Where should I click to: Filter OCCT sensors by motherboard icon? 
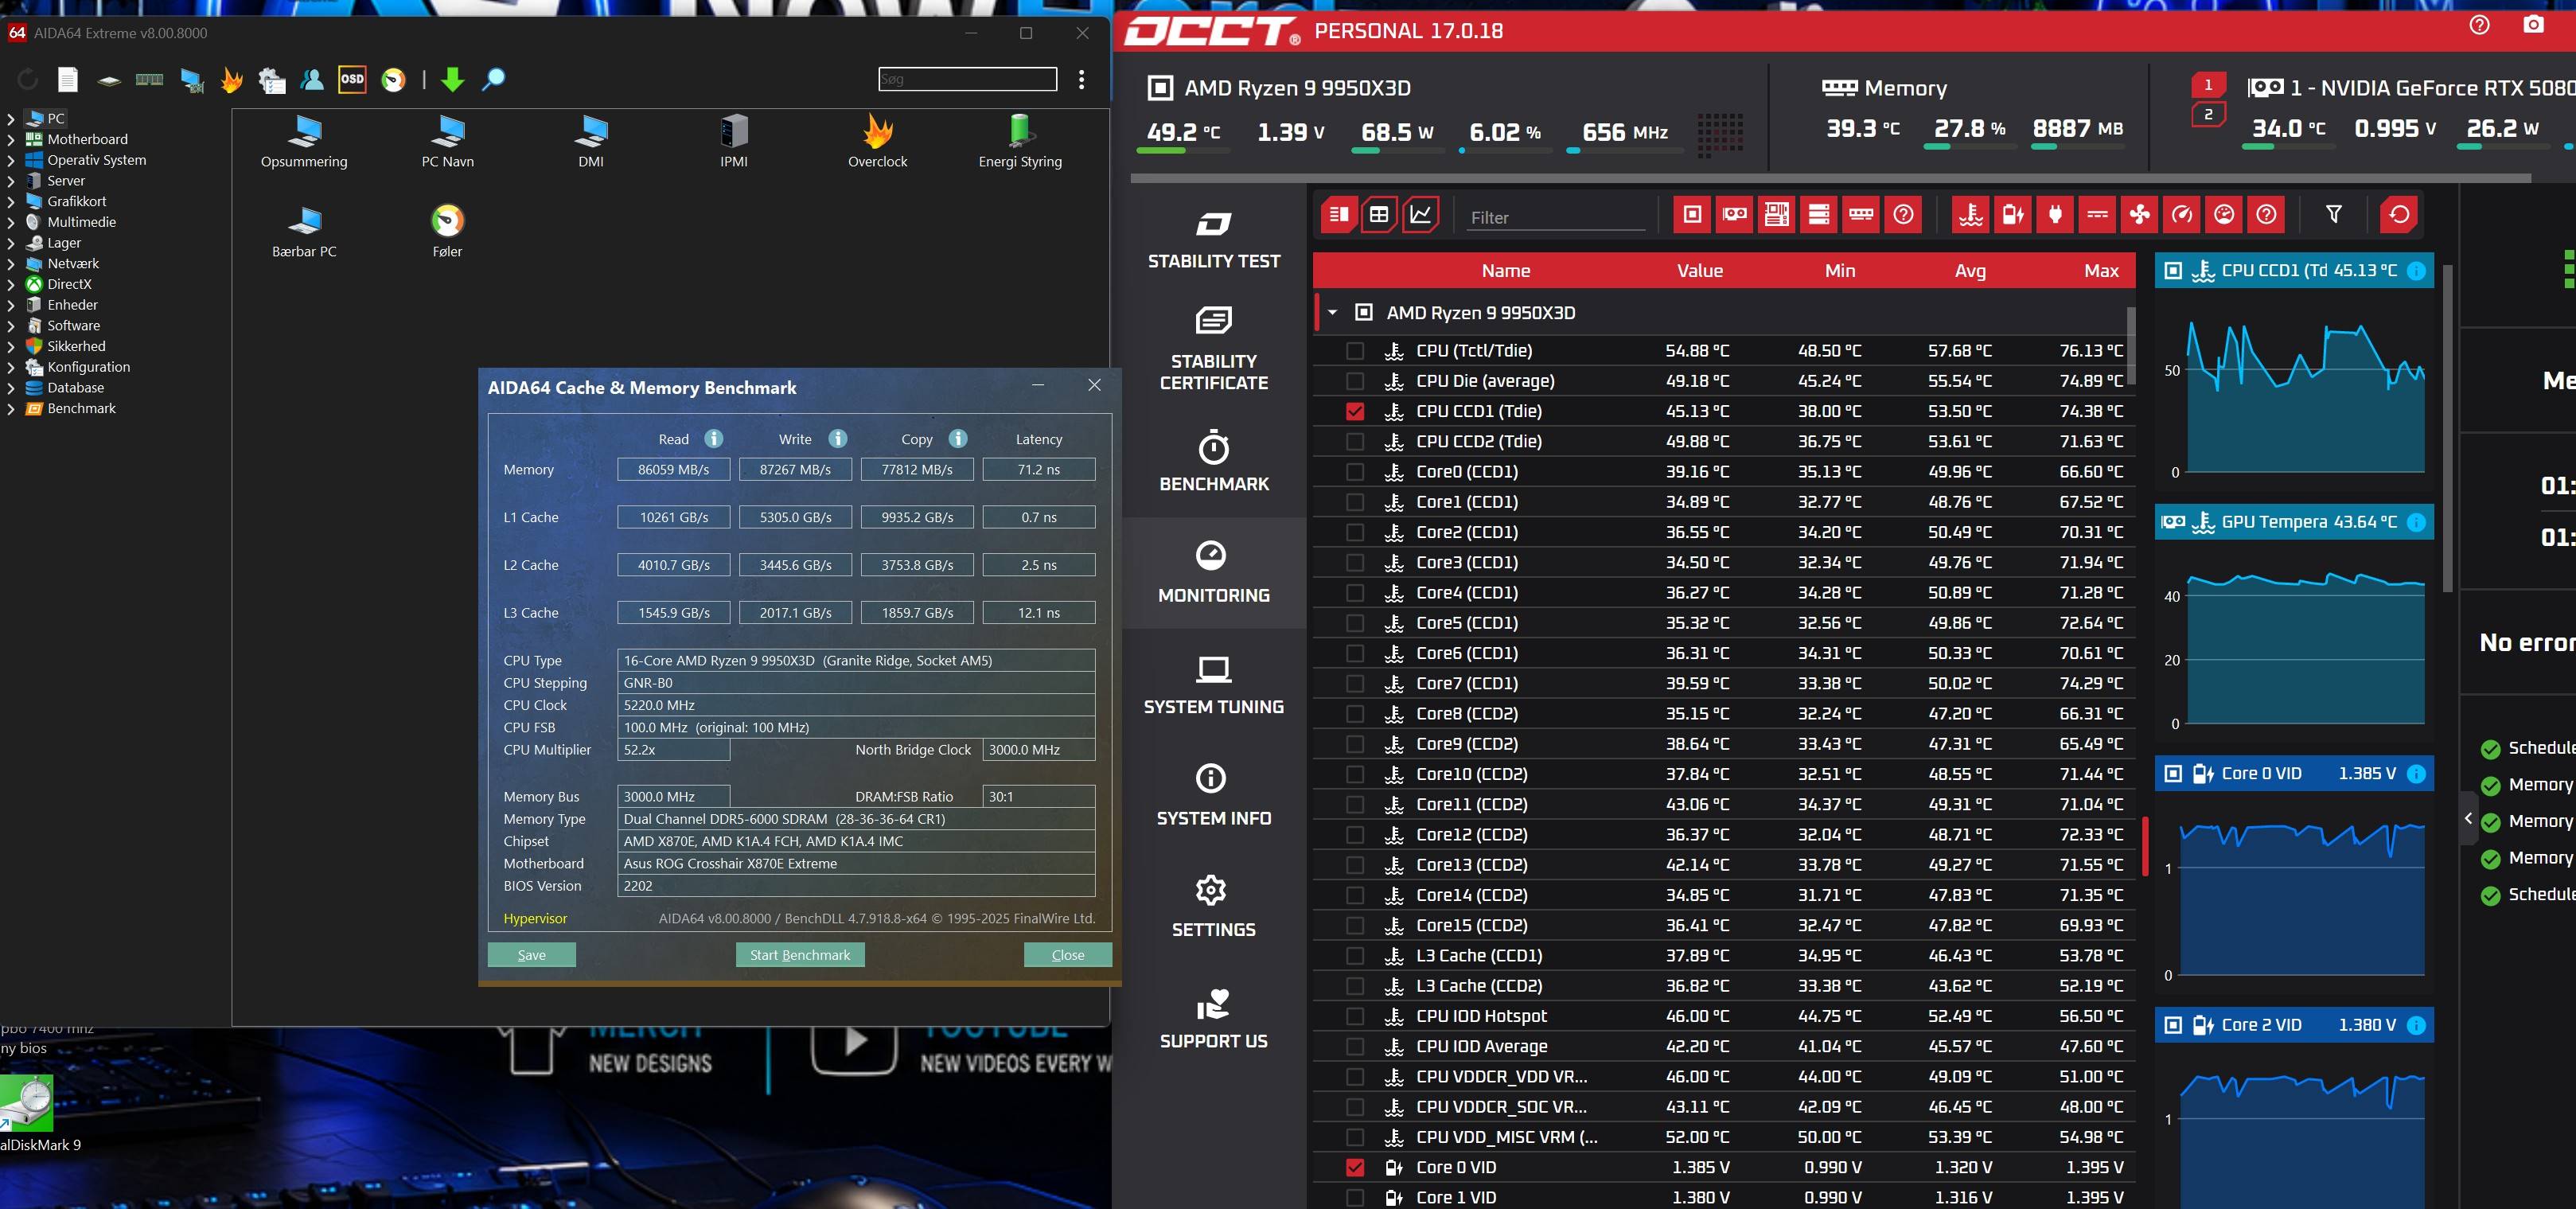(x=1777, y=214)
